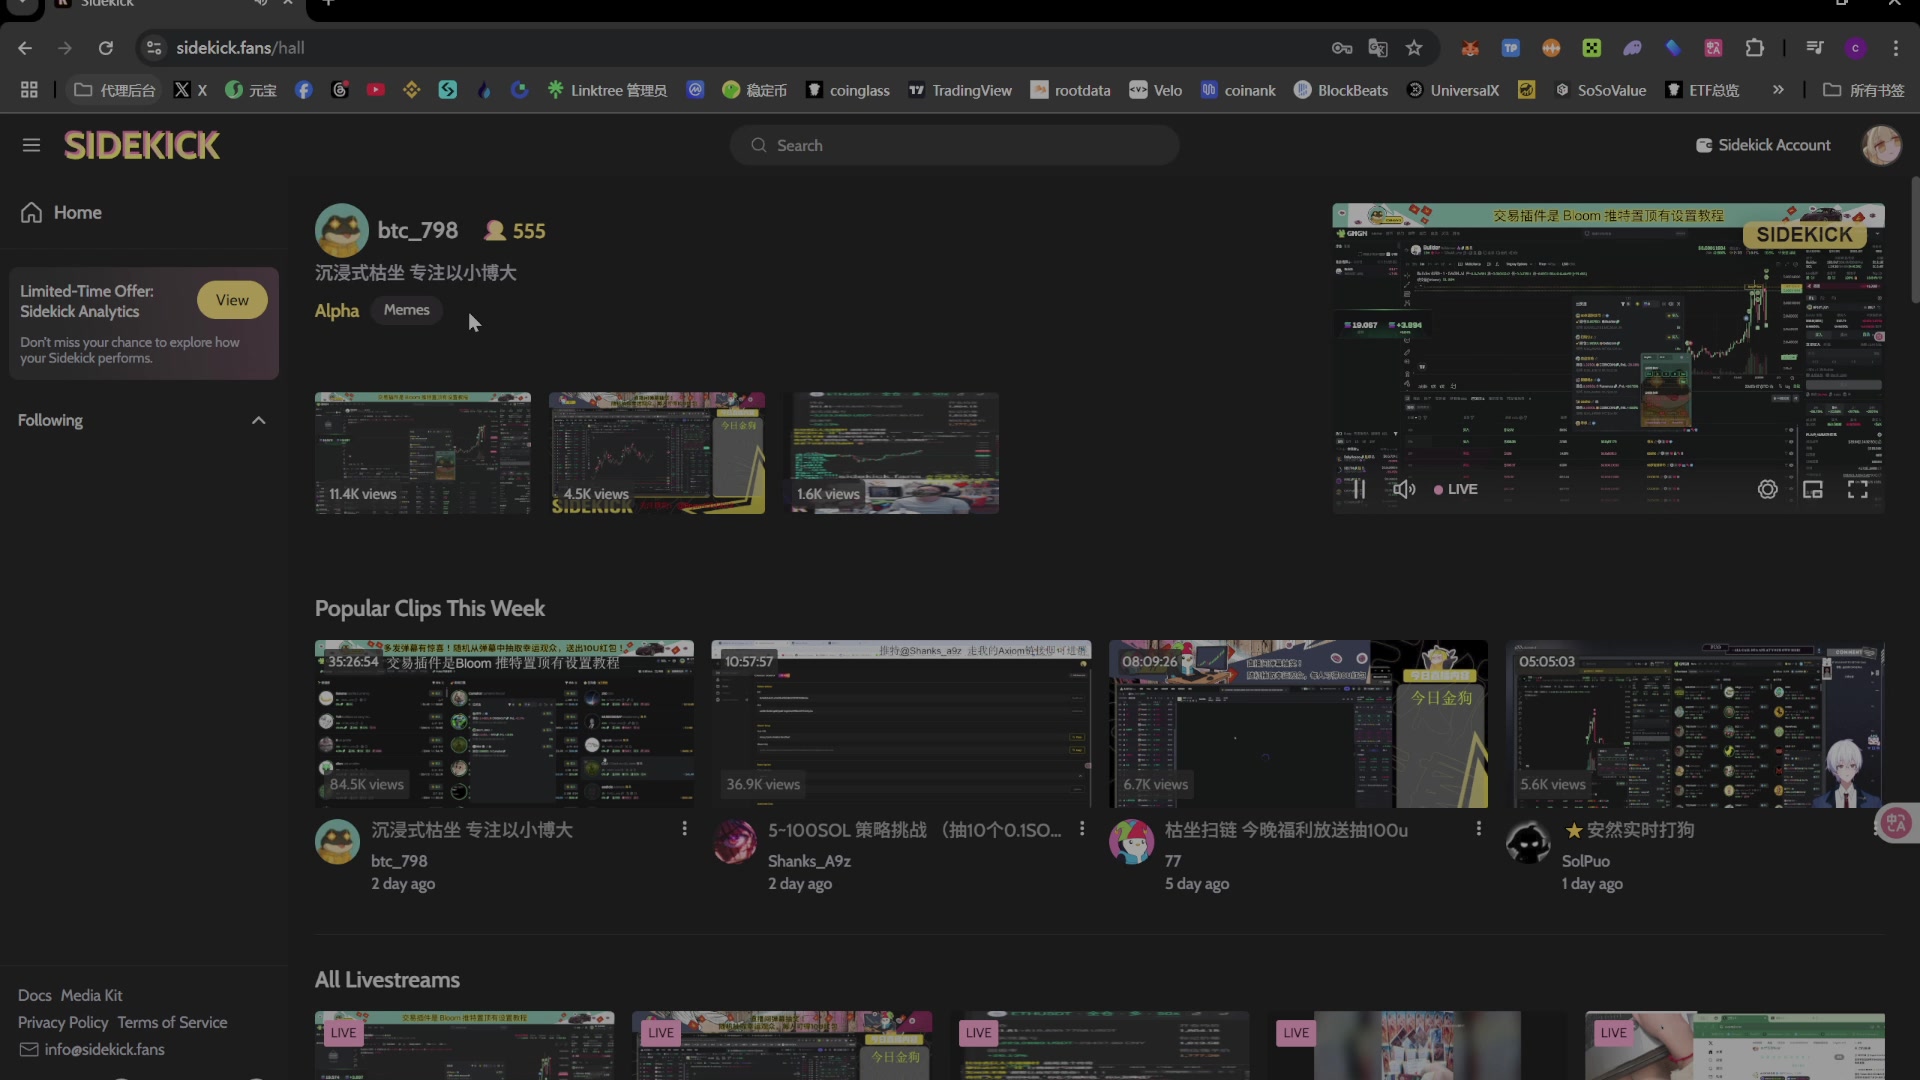This screenshot has height=1080, width=1920.
Task: Open the Media Kit link
Action: (91, 995)
